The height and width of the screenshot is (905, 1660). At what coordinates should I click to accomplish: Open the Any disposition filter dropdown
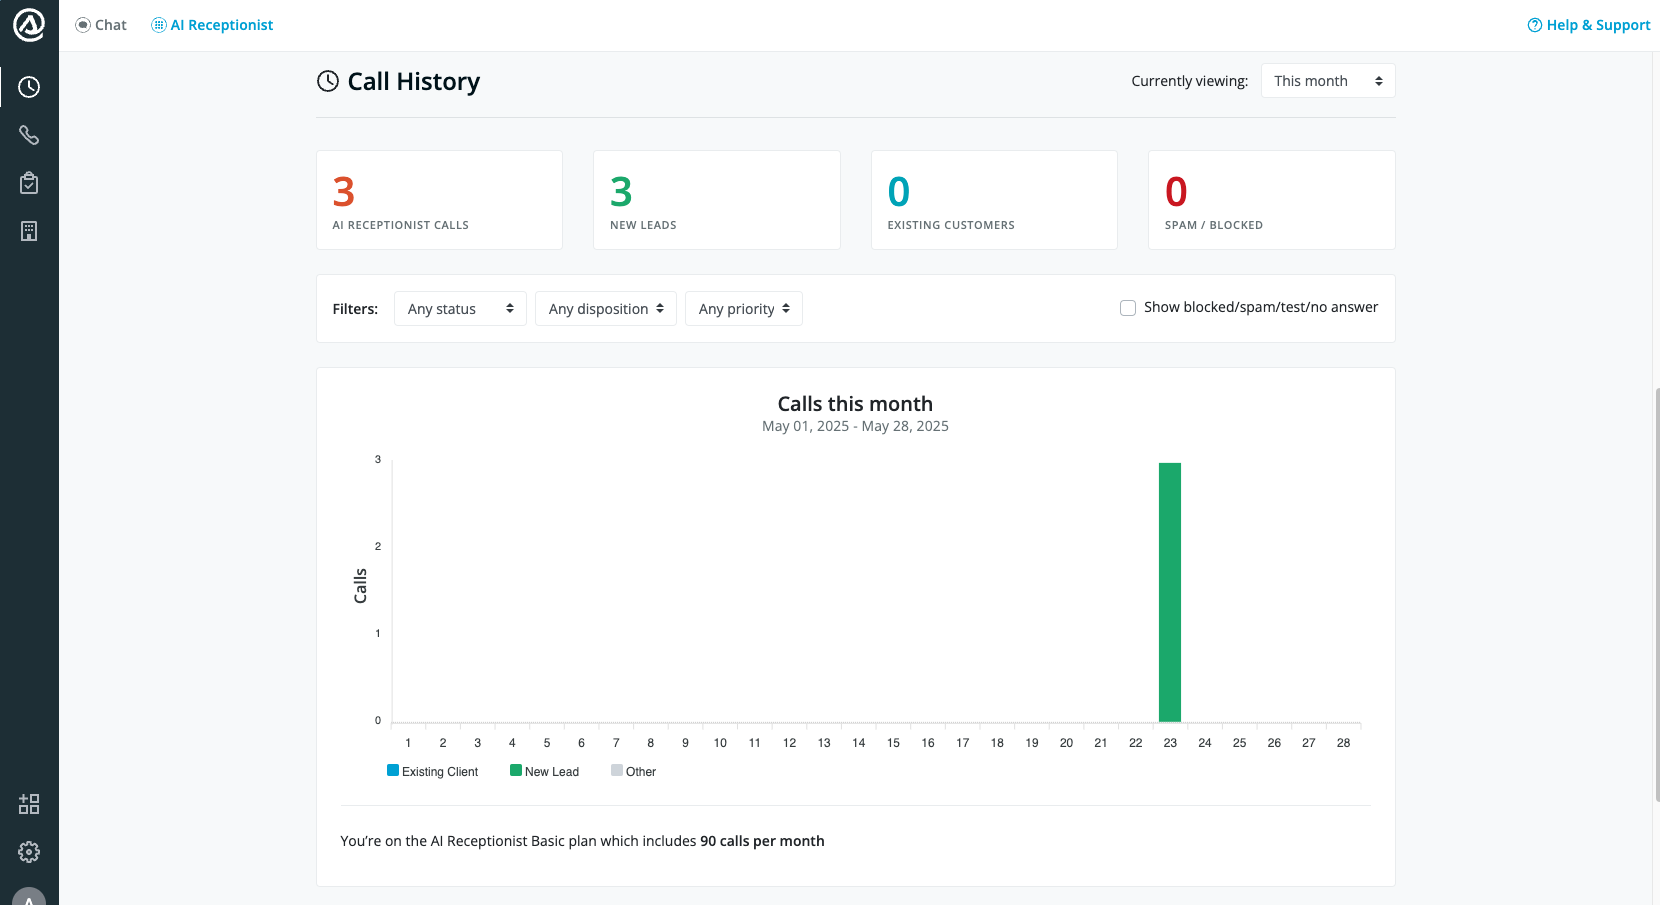(606, 309)
